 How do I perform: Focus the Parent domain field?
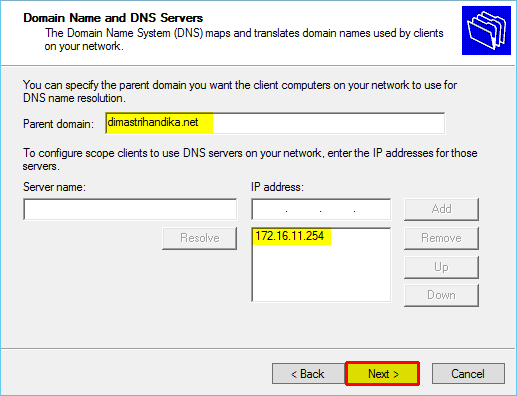275,123
